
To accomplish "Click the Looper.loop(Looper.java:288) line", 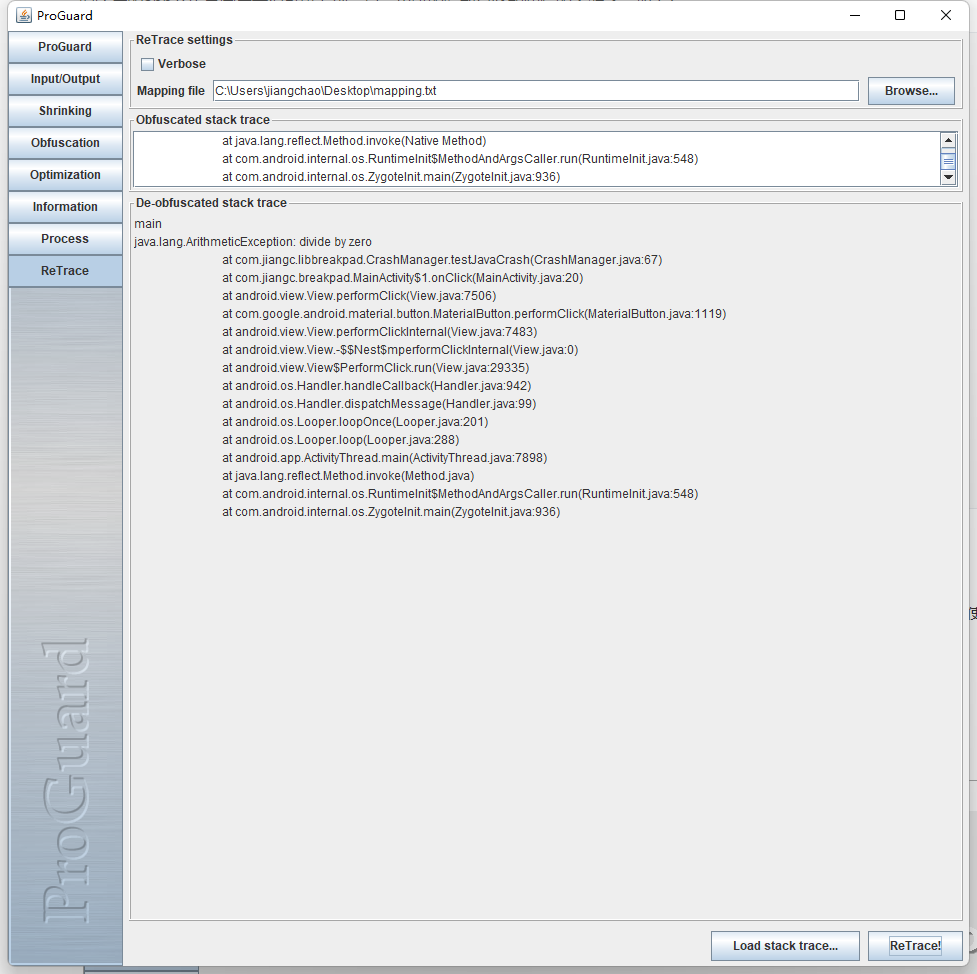I will (x=340, y=440).
